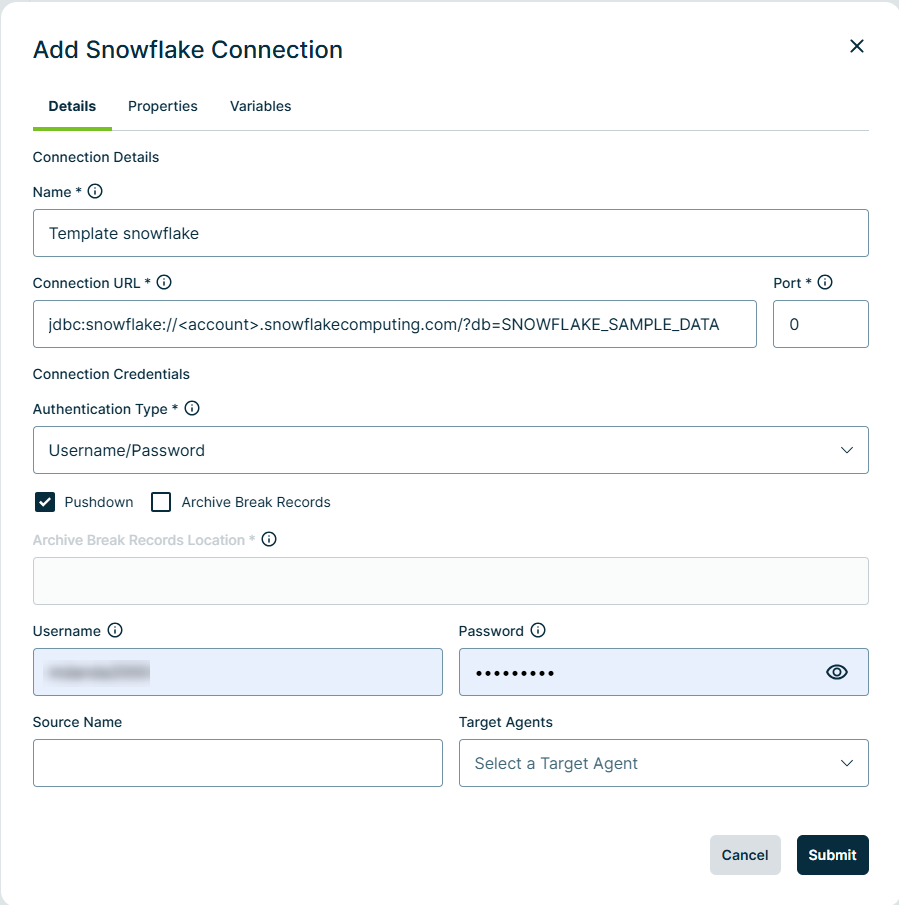Click the Password input field
The width and height of the screenshot is (899, 905).
(x=664, y=672)
